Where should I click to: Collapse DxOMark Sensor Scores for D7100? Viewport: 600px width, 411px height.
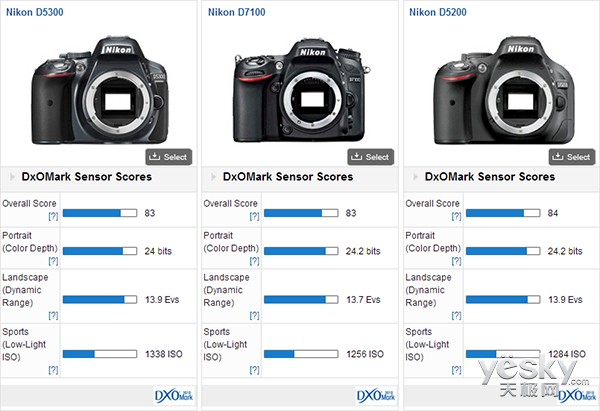point(214,177)
